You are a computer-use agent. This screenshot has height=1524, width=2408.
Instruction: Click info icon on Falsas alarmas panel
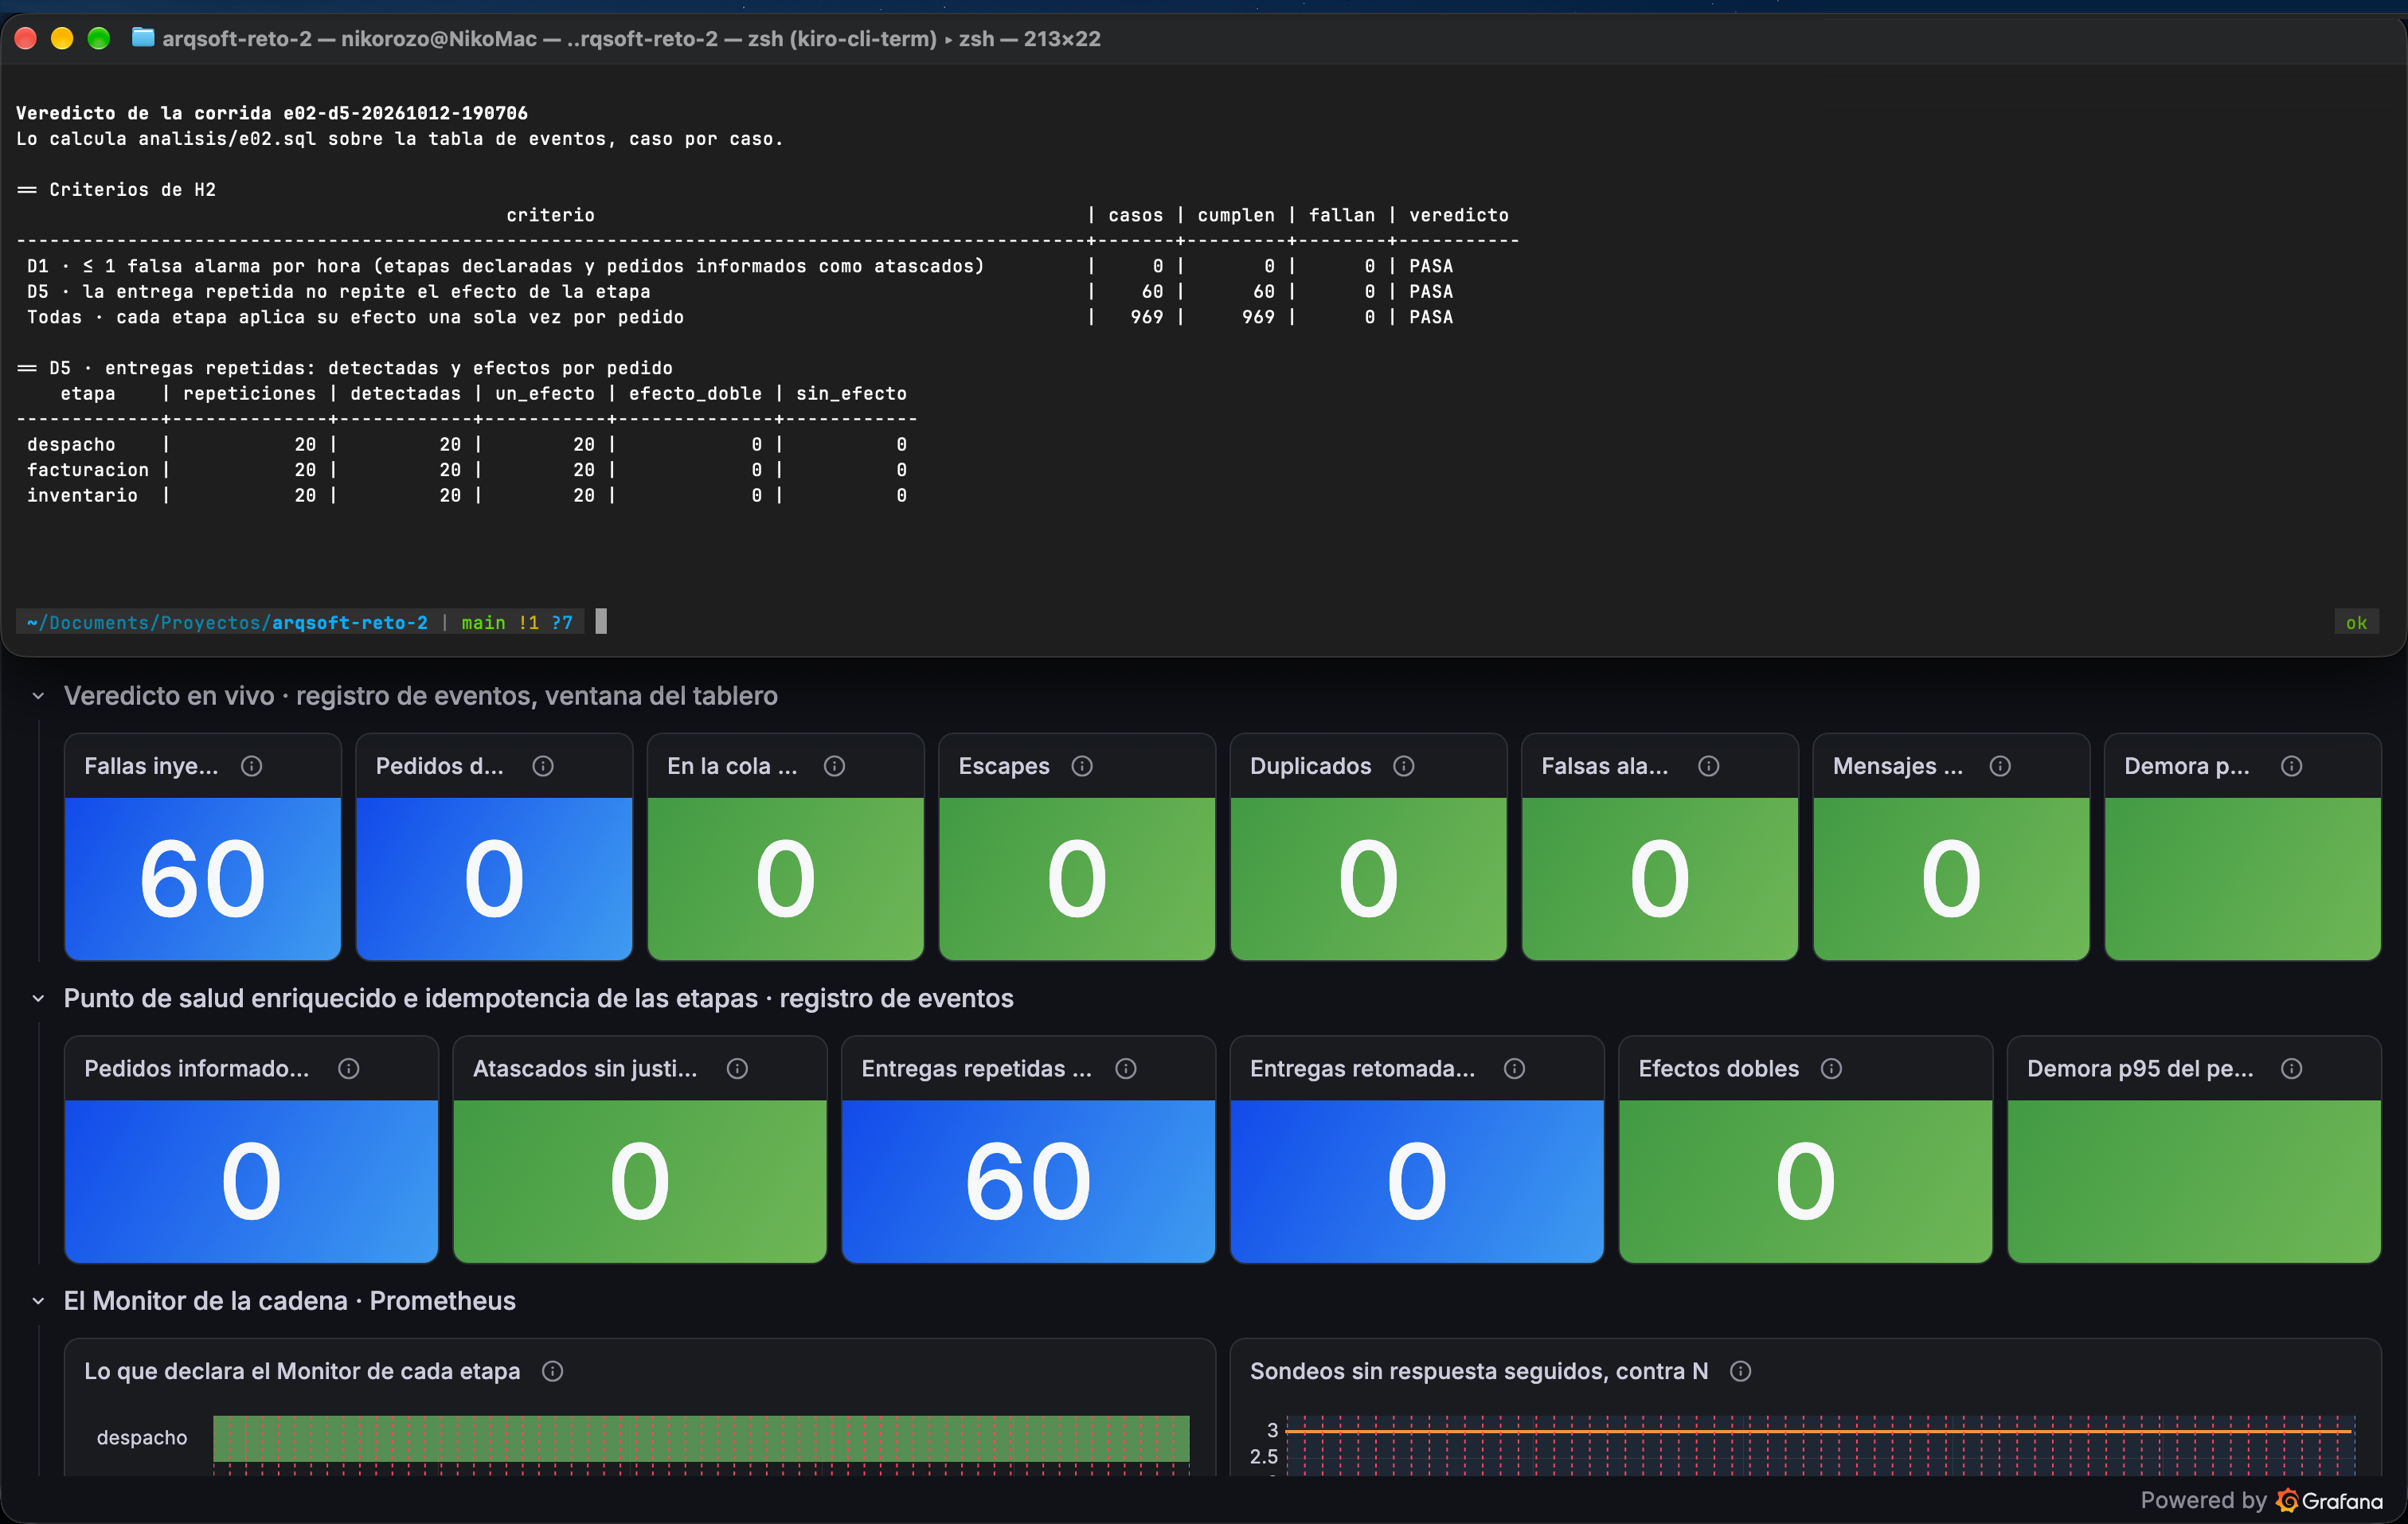click(1709, 766)
